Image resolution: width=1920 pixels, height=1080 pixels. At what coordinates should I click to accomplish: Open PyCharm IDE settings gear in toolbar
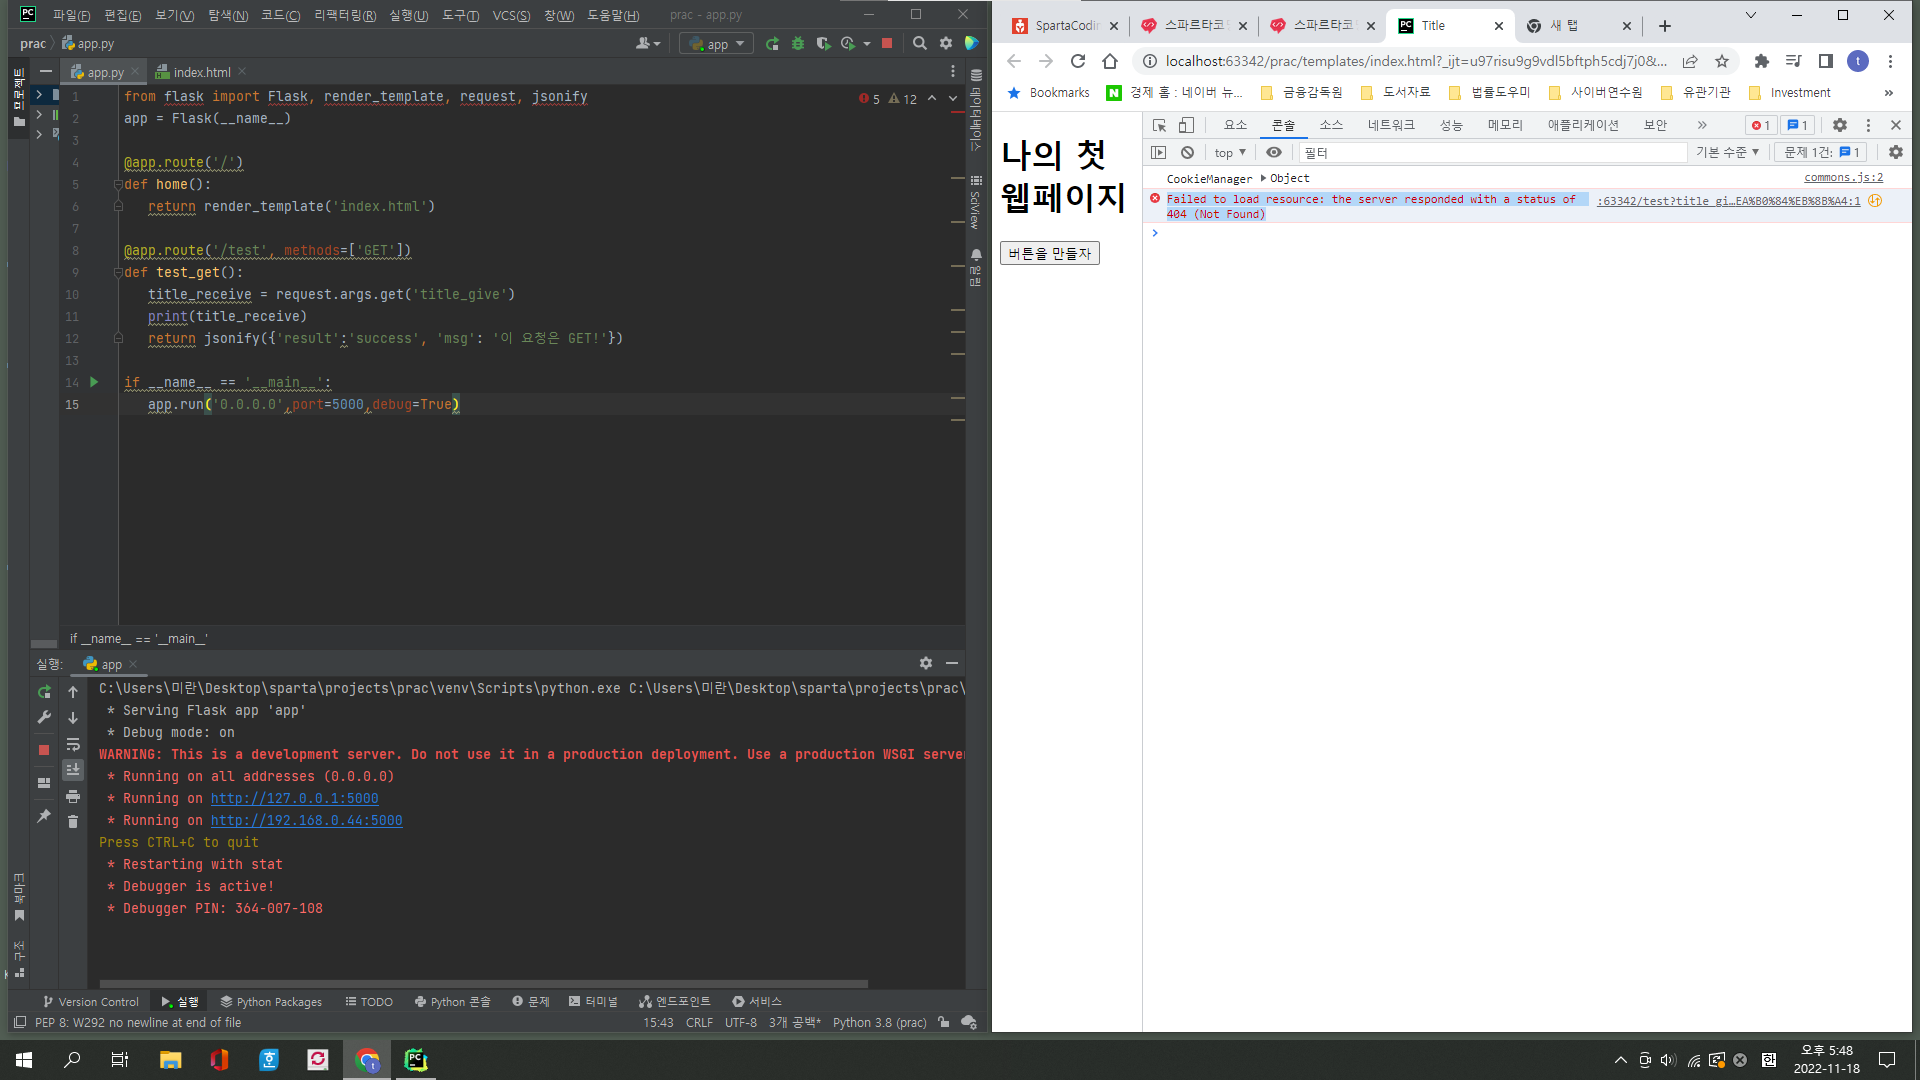coord(946,44)
